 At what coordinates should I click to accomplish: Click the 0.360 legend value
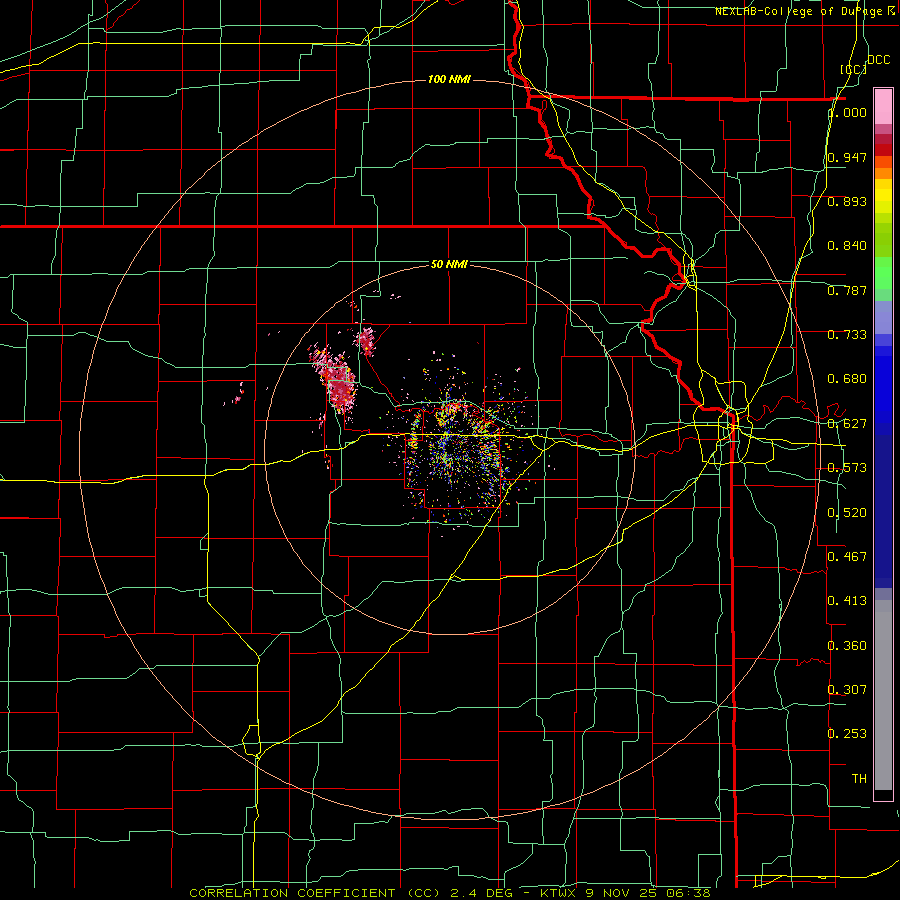coord(847,646)
